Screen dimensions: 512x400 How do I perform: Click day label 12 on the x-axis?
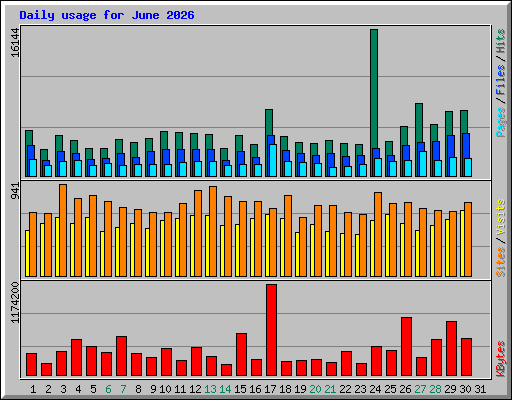(195, 389)
